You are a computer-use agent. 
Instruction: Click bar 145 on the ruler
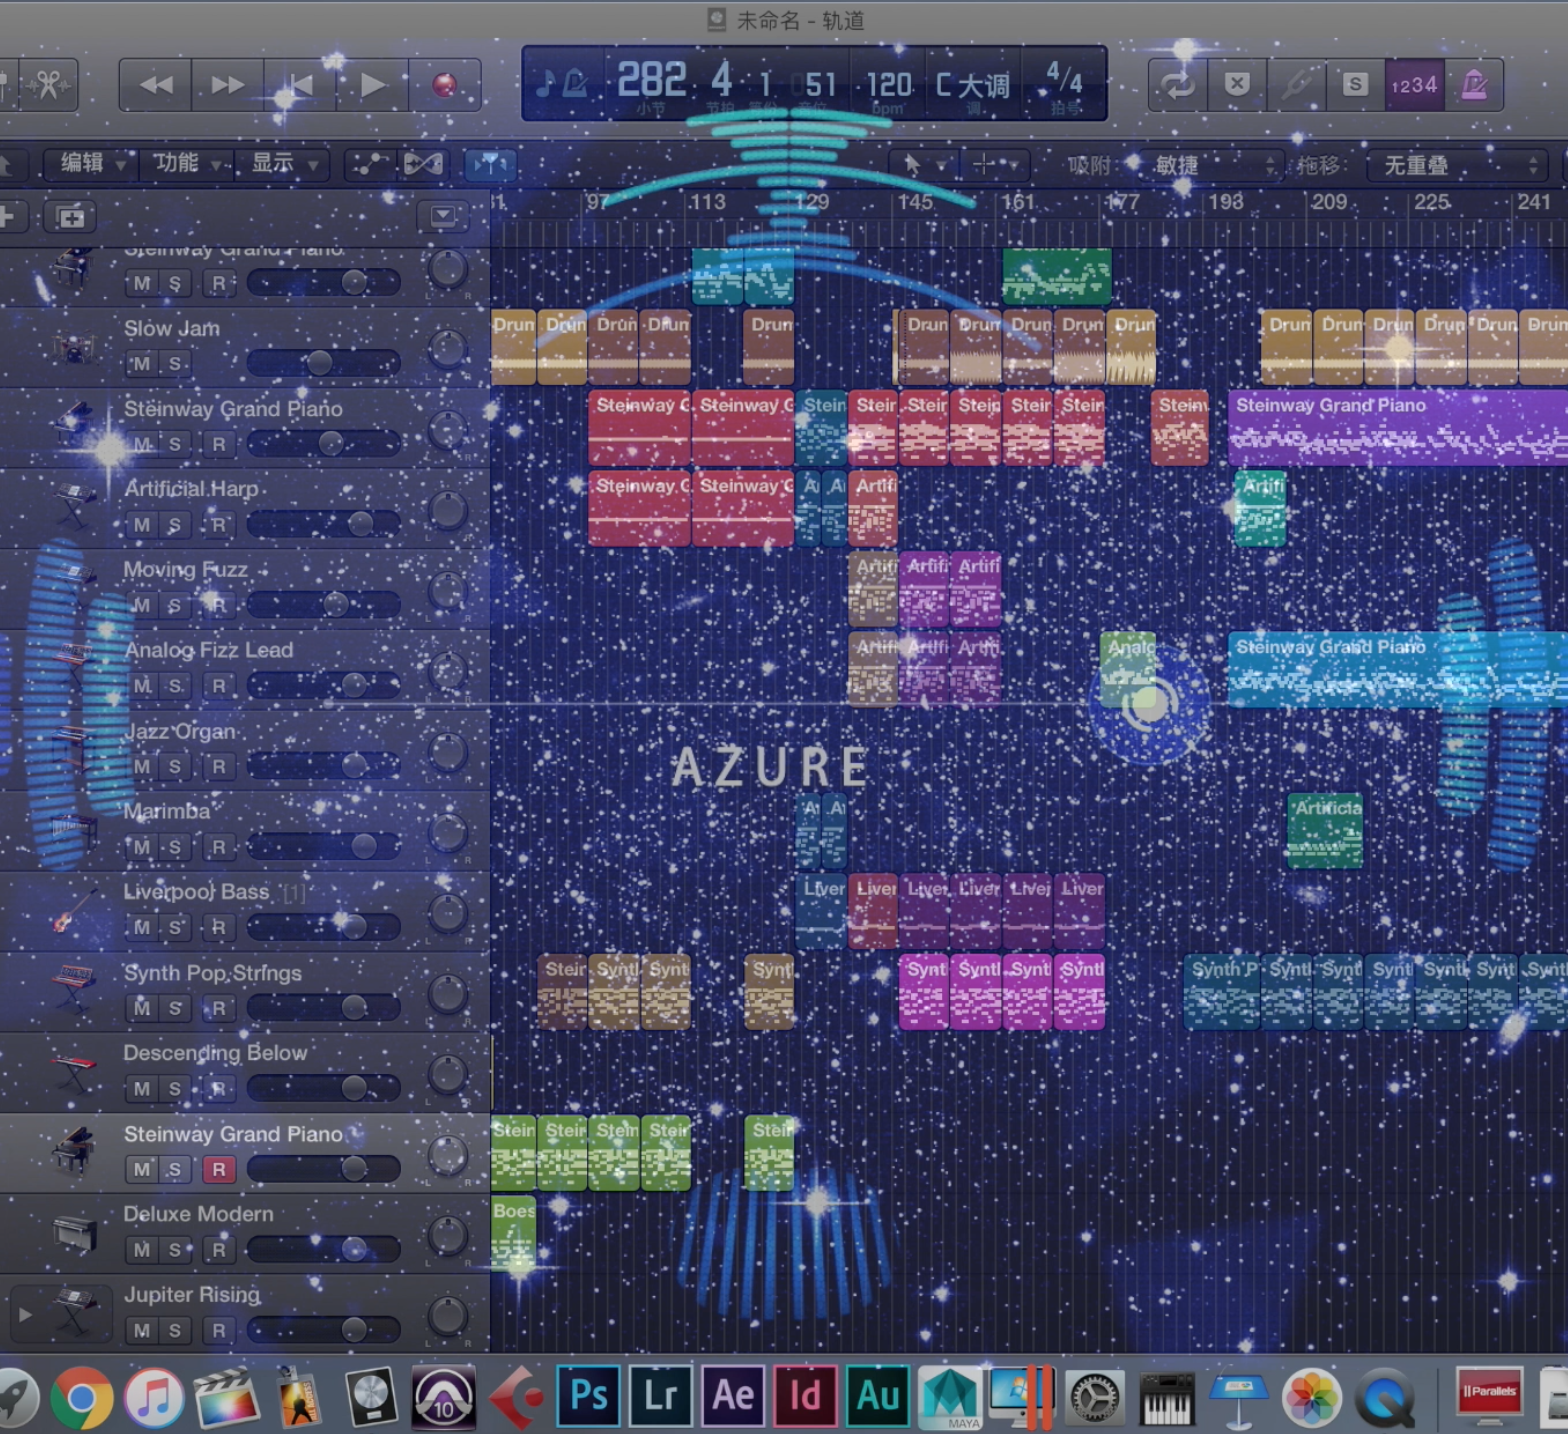pos(915,202)
